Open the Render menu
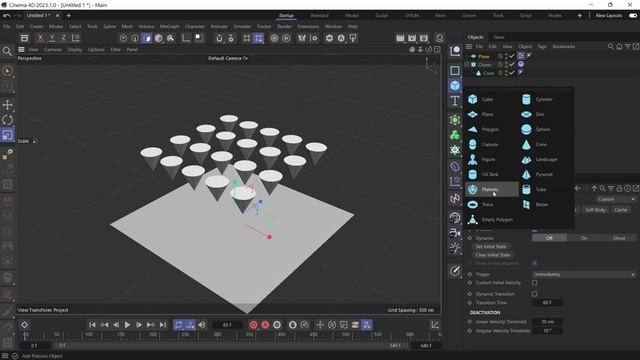 click(284, 27)
